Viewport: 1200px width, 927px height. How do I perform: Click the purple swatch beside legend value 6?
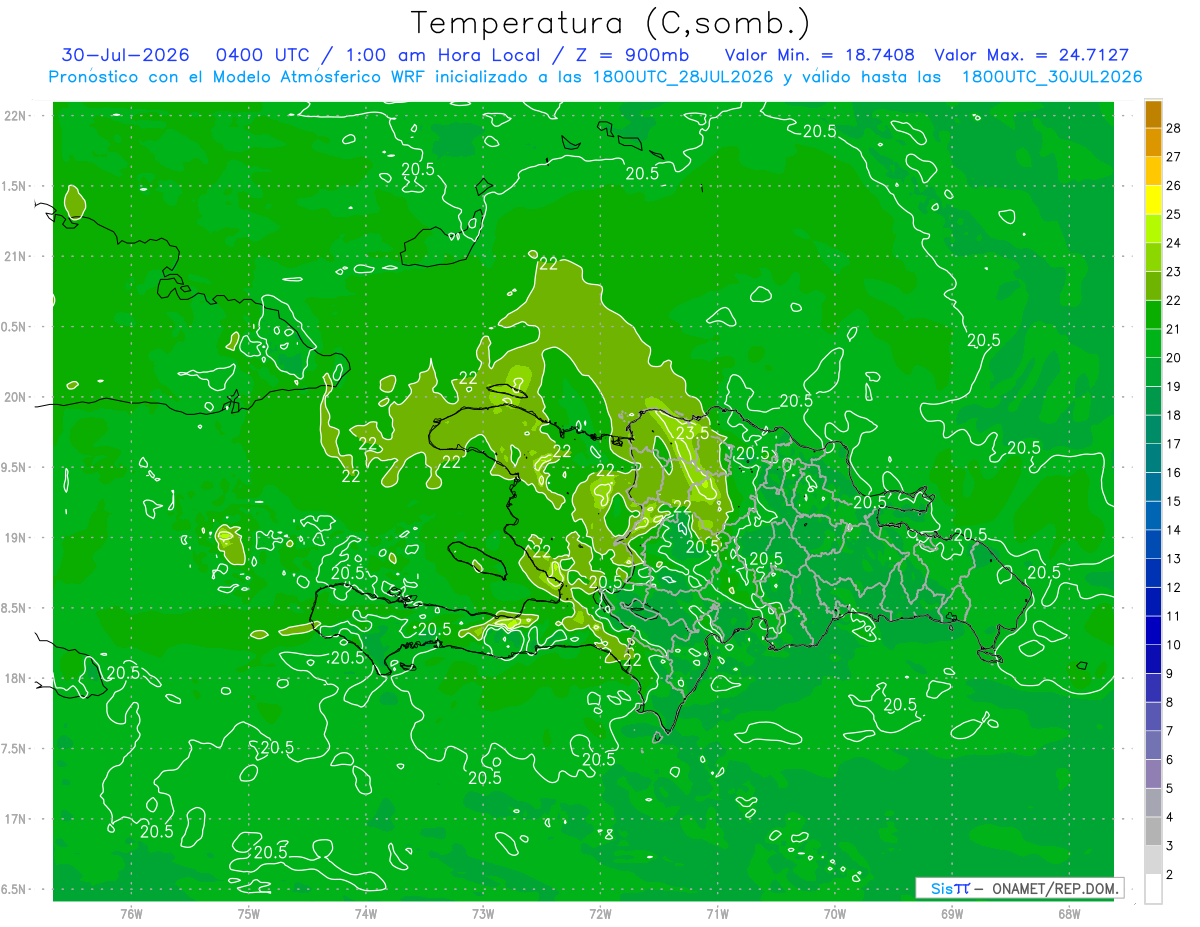pos(1154,774)
